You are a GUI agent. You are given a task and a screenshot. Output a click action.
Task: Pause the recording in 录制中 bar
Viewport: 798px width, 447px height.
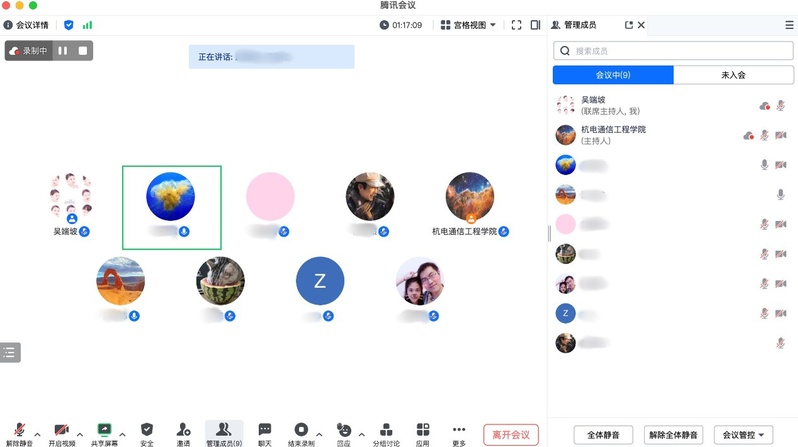pyautogui.click(x=63, y=50)
